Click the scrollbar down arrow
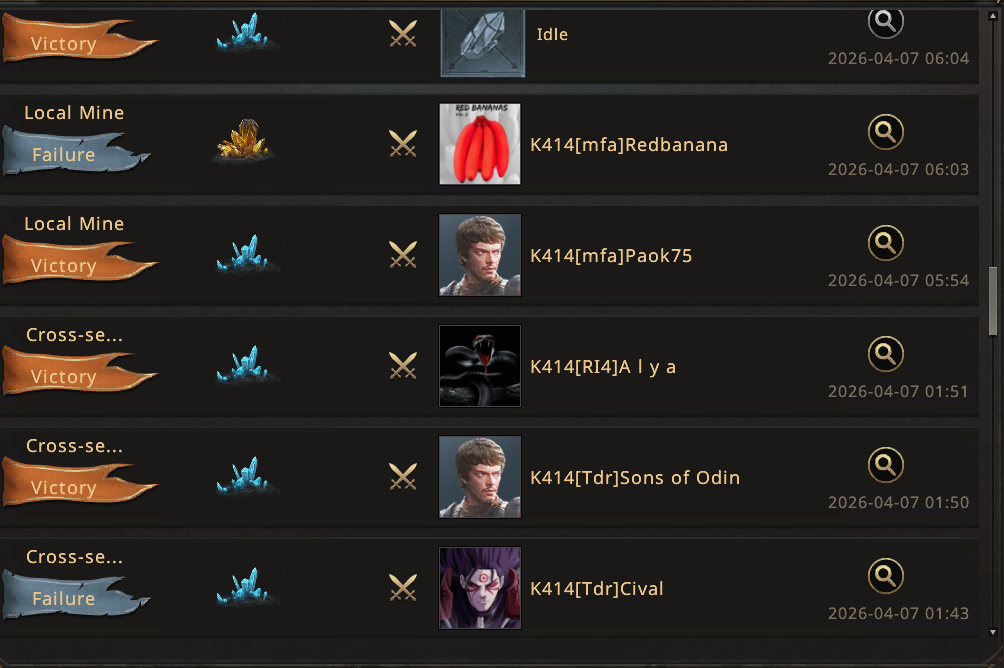This screenshot has height=668, width=1004. pos(993,632)
